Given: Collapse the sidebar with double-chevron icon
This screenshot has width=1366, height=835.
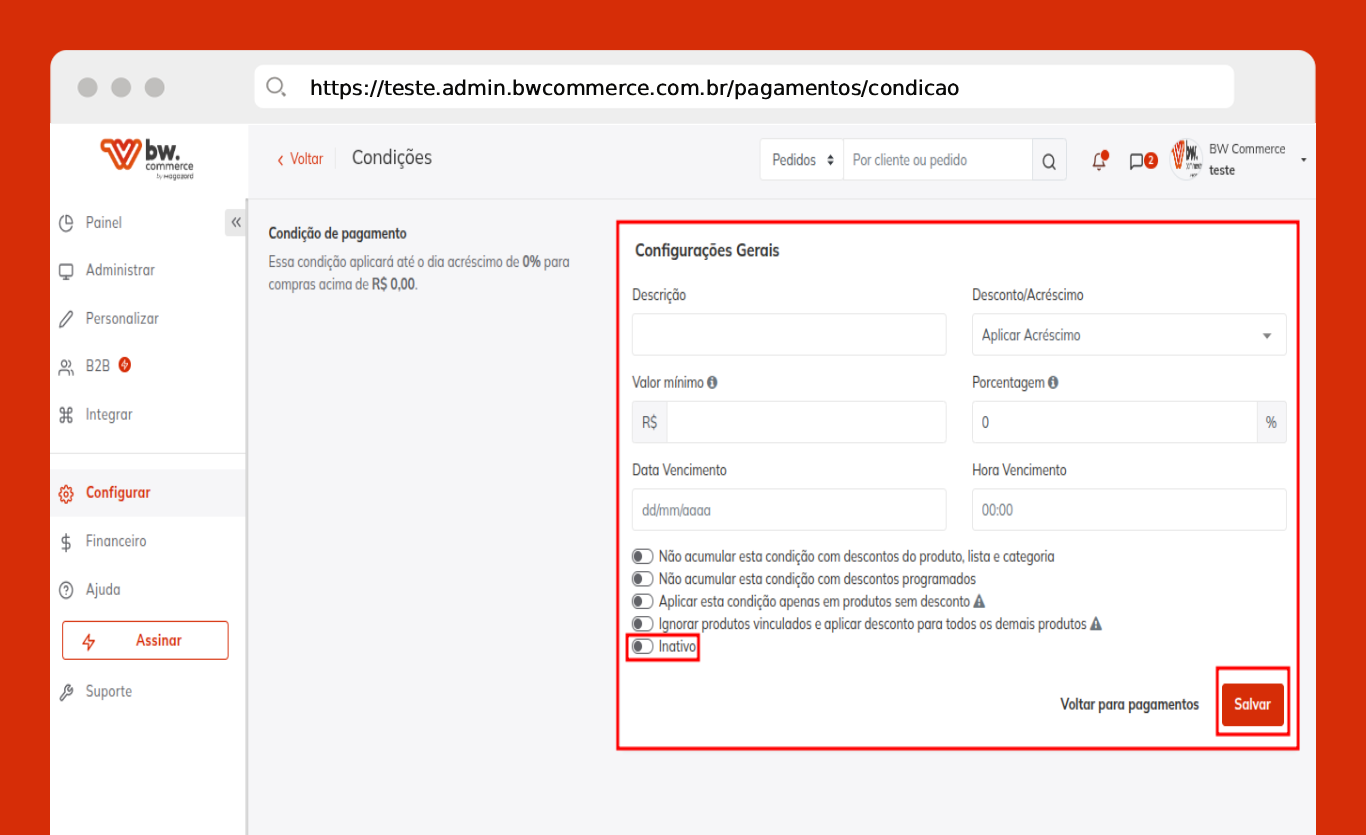Looking at the screenshot, I should 235,222.
